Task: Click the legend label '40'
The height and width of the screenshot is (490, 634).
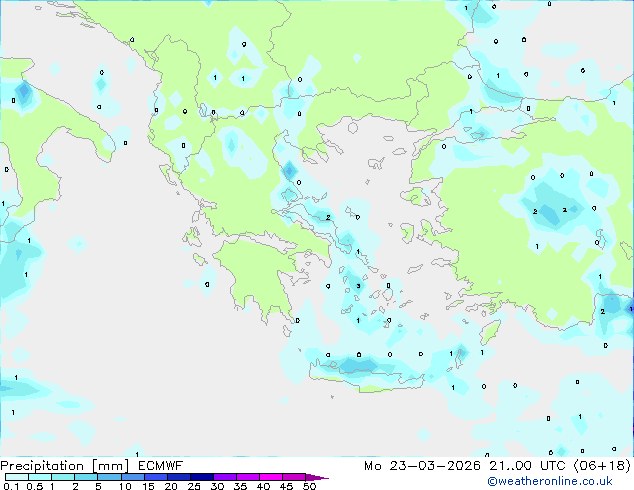Action: [x=264, y=486]
